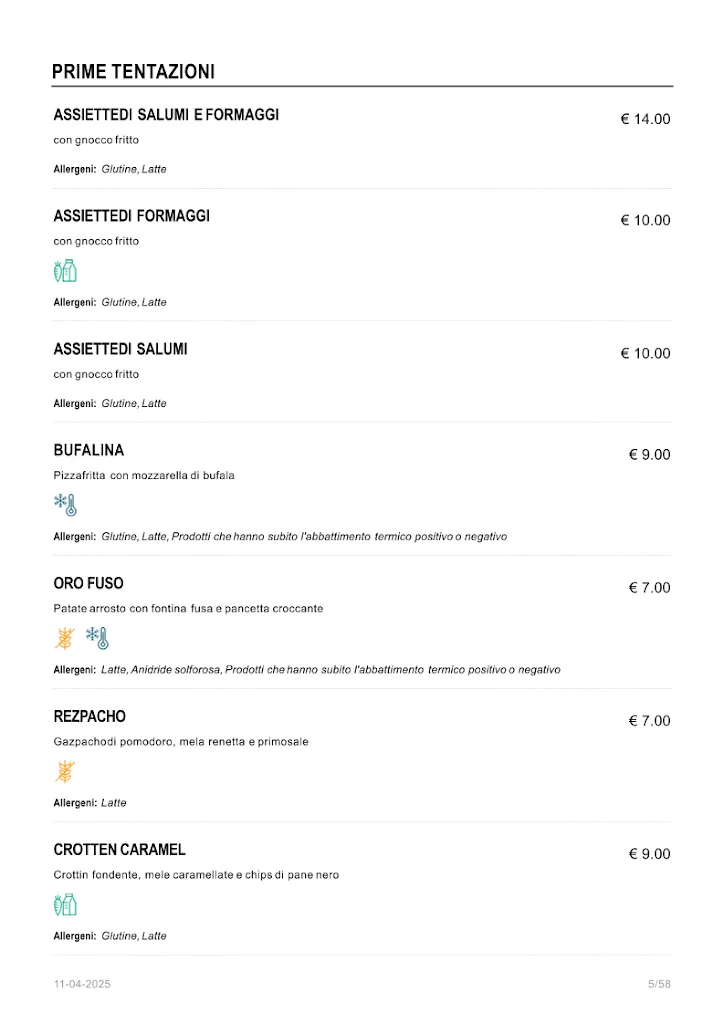
Task: Click the page number 5/58
Action: coord(659,984)
